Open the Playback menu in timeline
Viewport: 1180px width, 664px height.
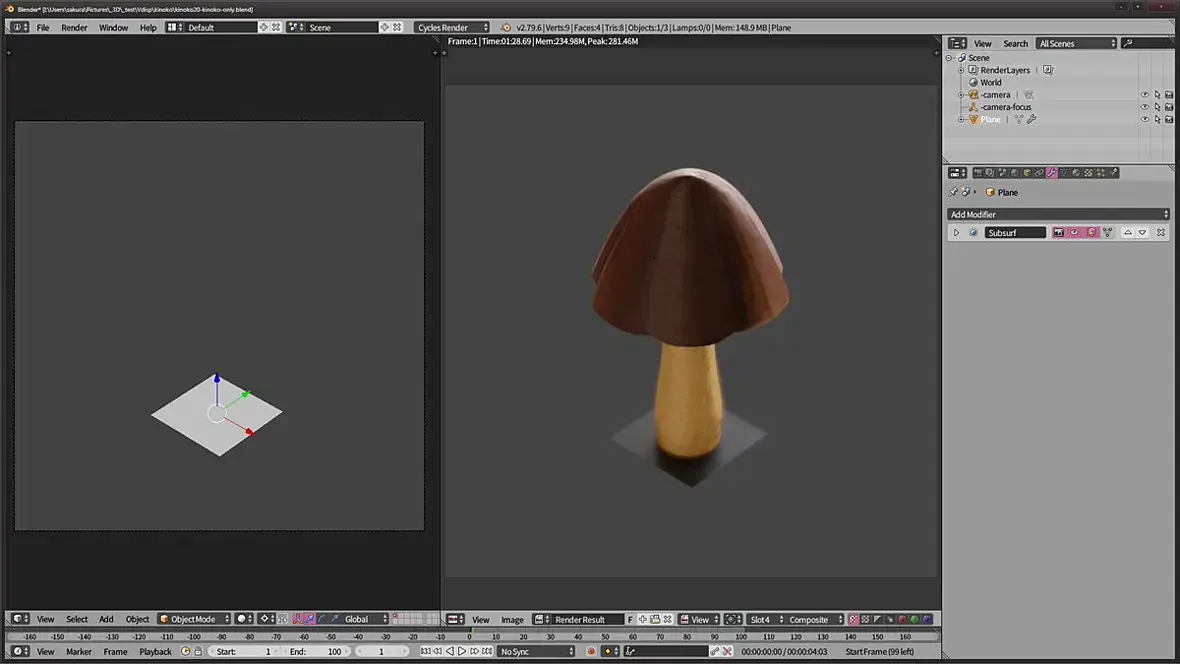(x=155, y=651)
